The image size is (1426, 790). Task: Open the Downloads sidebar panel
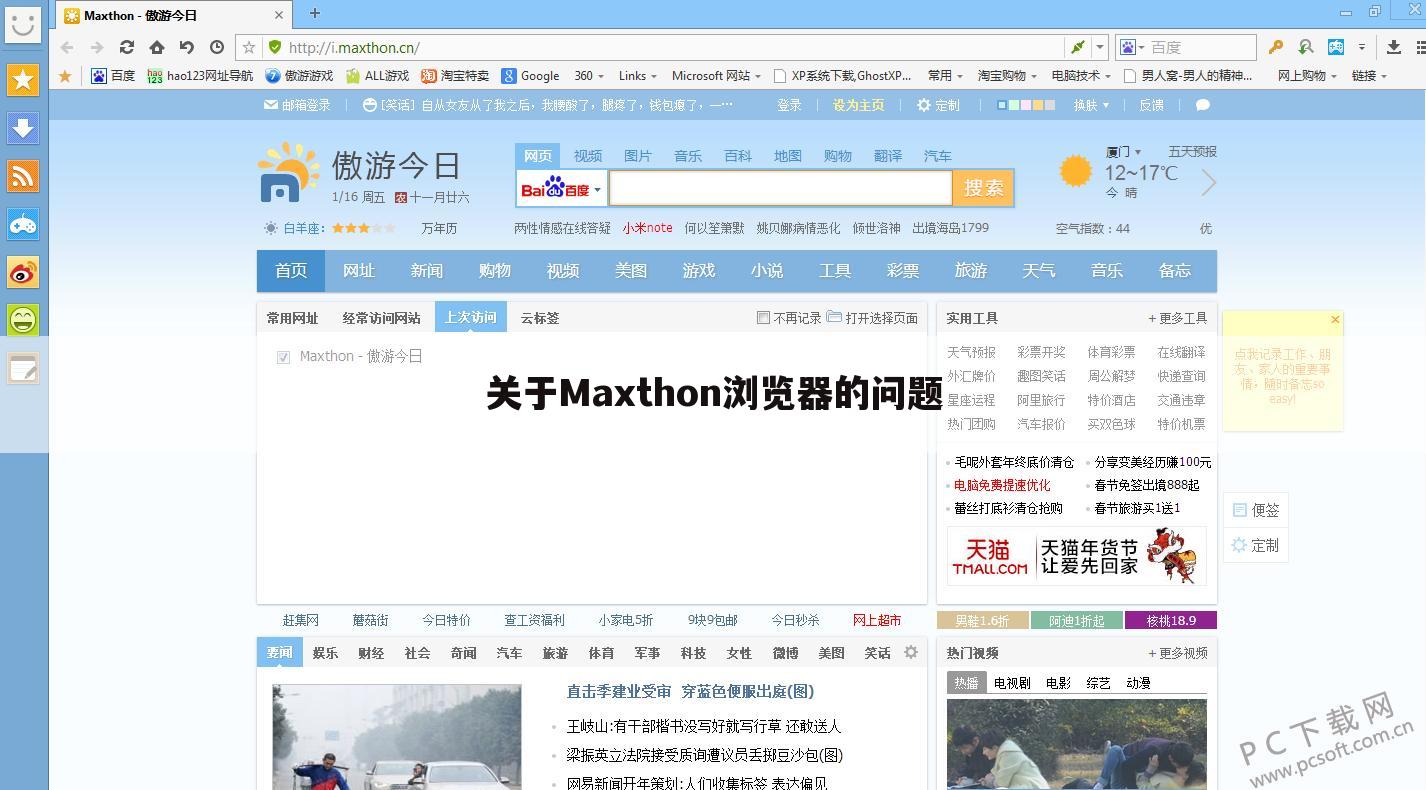point(23,128)
